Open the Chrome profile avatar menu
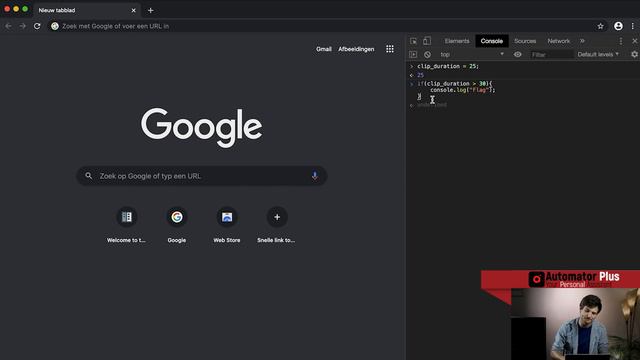Image resolution: width=640 pixels, height=360 pixels. (x=618, y=26)
